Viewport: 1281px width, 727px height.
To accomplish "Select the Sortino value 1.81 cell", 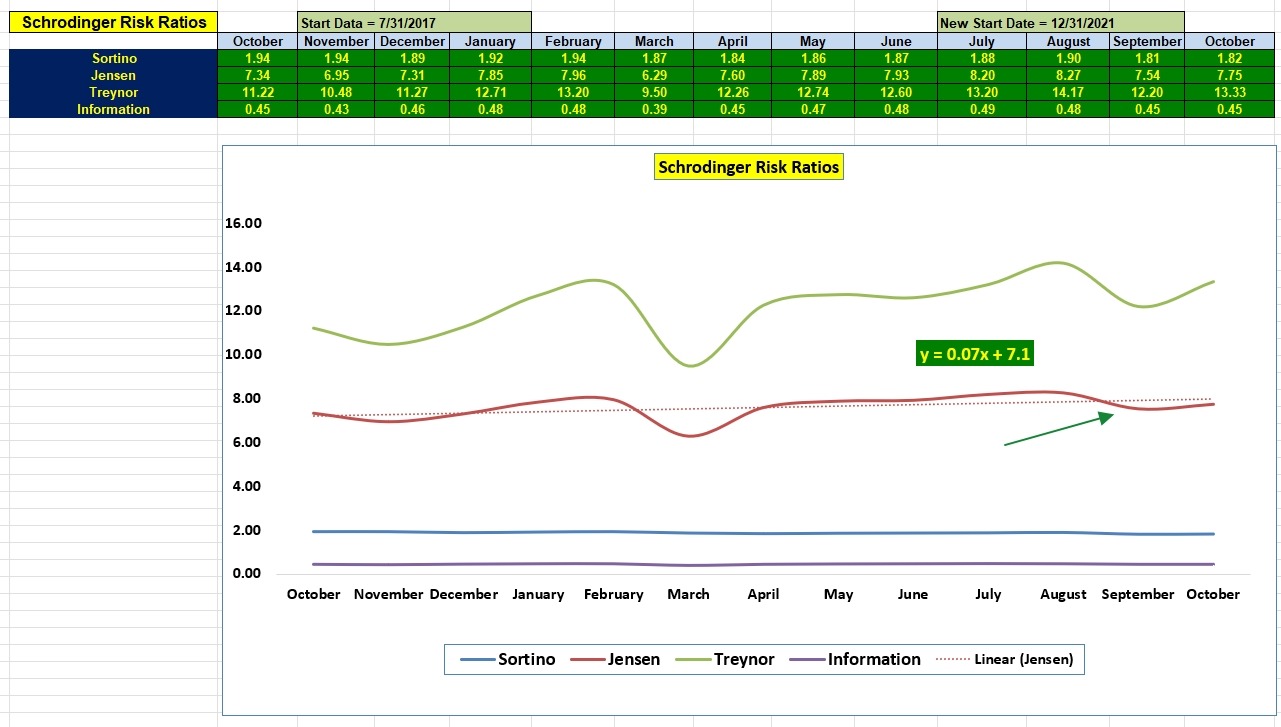I will pos(1147,59).
